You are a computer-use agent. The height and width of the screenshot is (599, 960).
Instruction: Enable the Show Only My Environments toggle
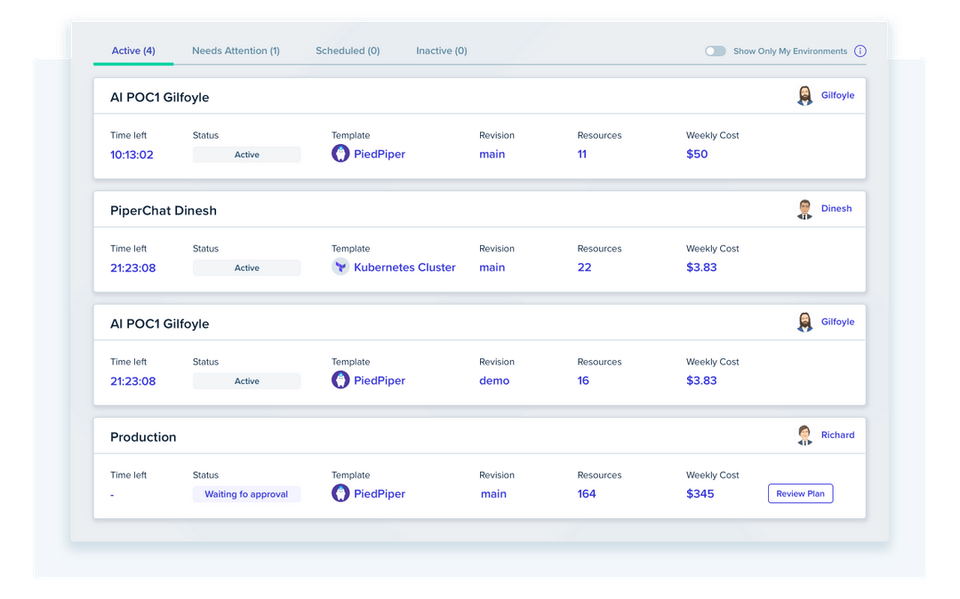click(715, 49)
